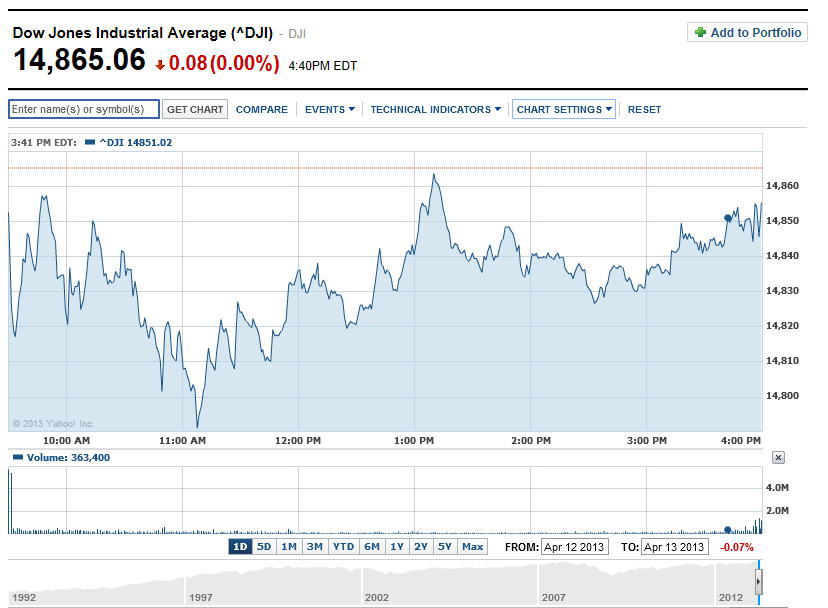The image size is (828, 608).
Task: Switch to the 5D range
Action: [x=264, y=547]
